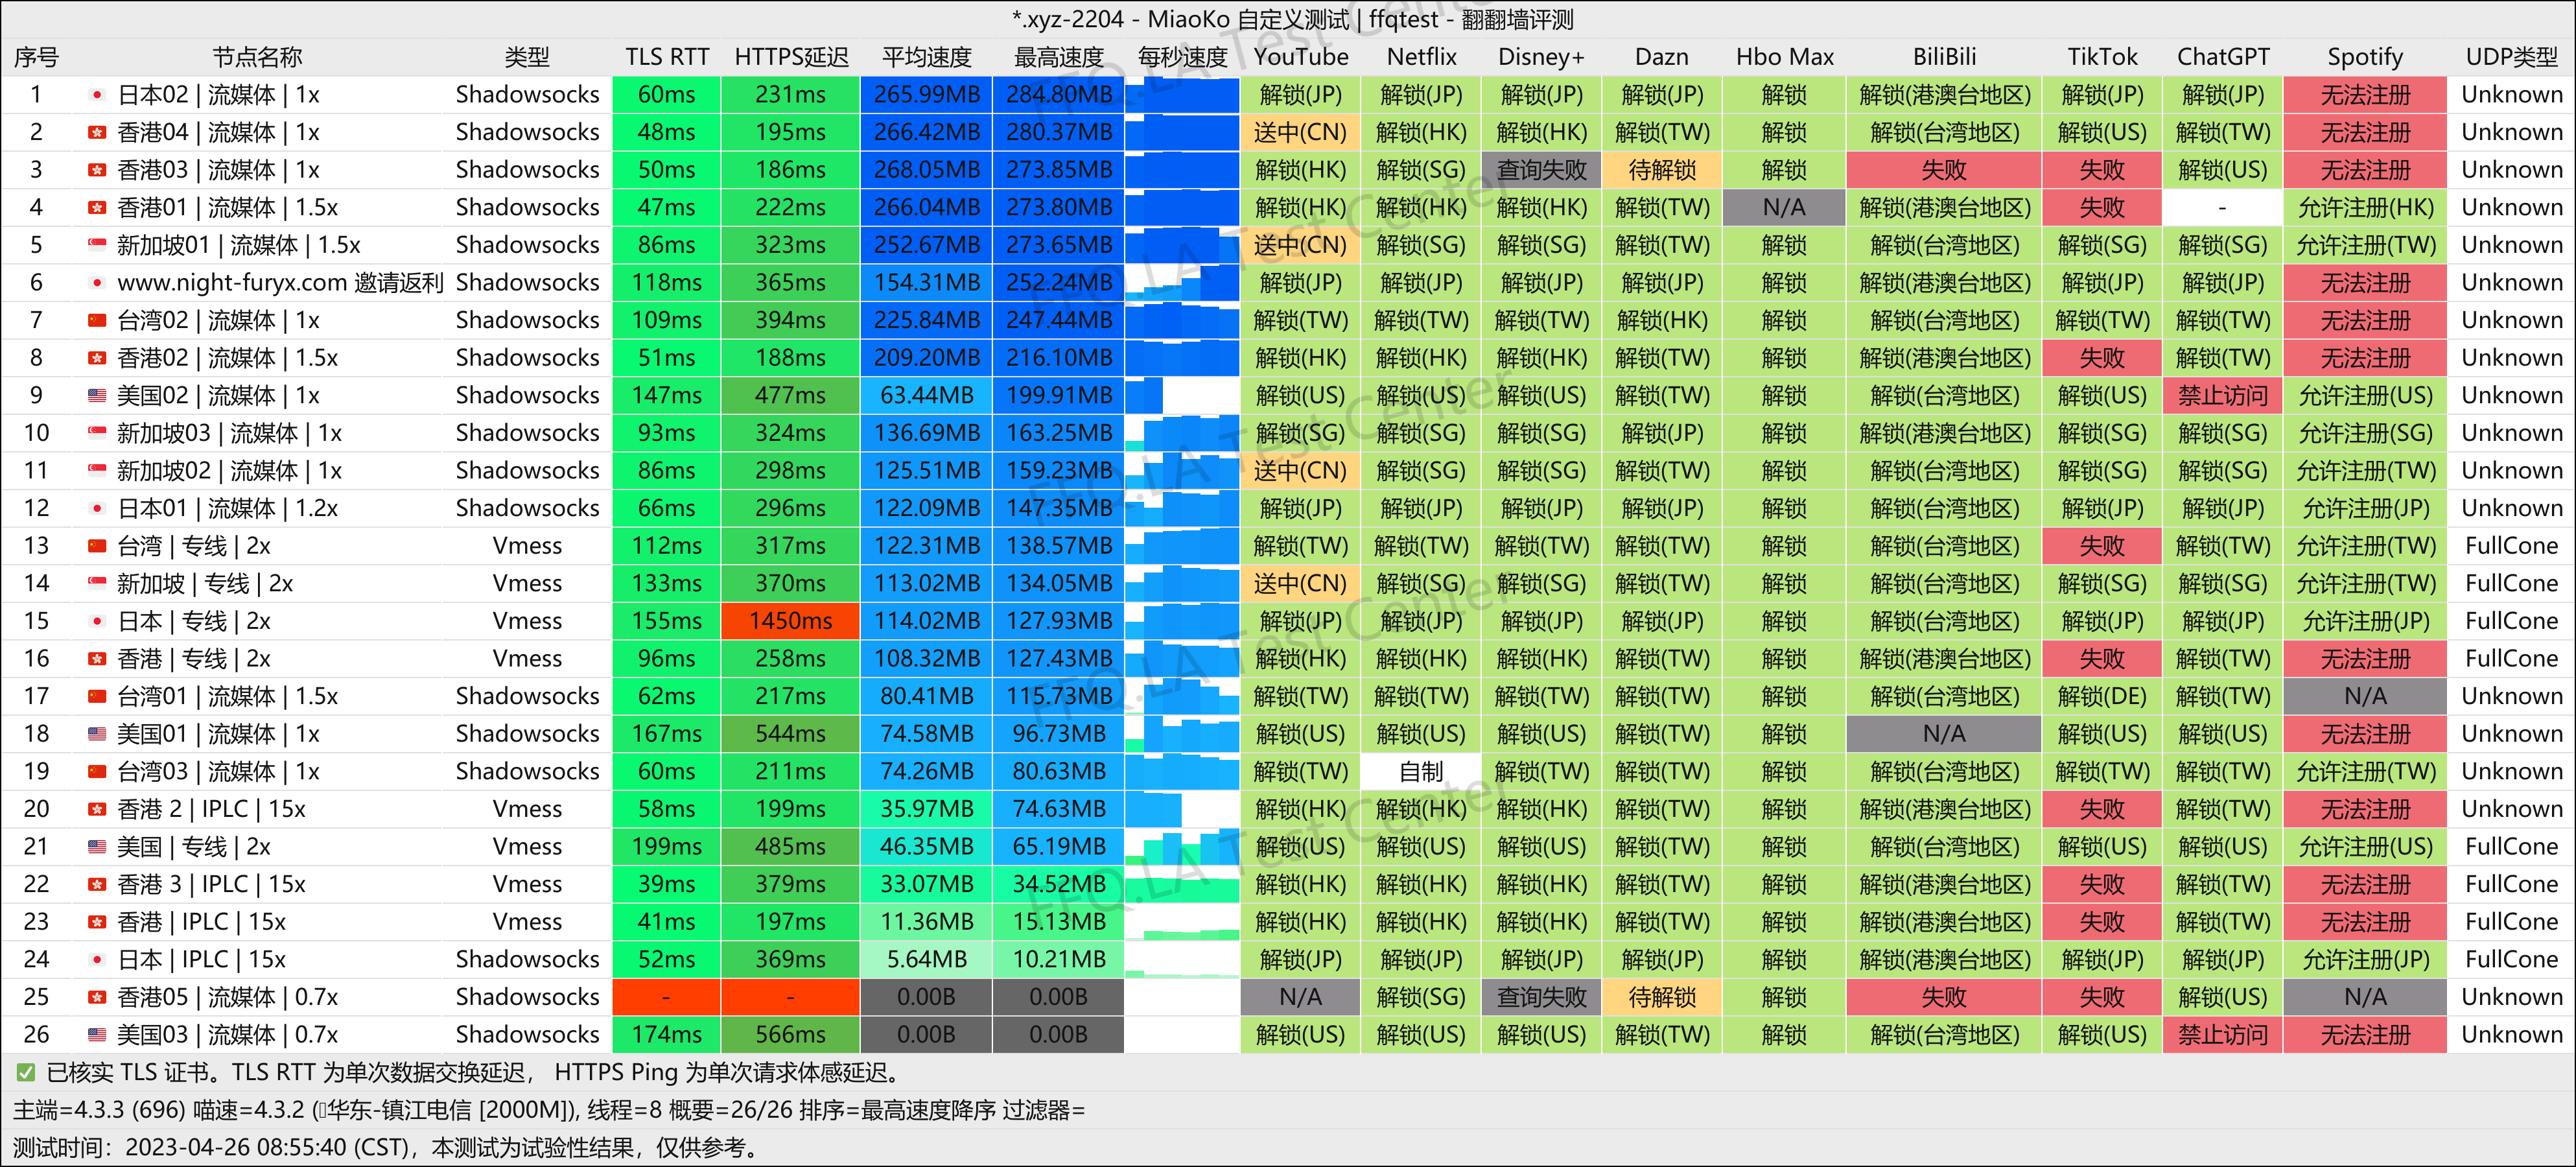
Task: Click the Singapore flag beside 新加坡01
Action: point(97,245)
